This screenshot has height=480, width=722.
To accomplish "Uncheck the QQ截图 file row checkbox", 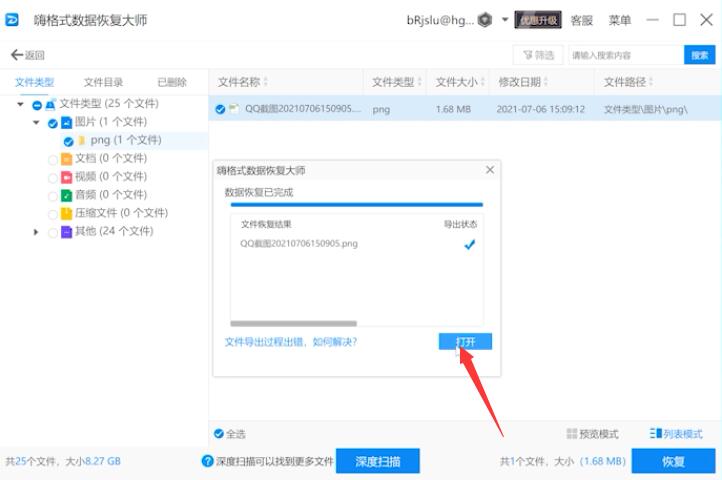I will click(220, 109).
